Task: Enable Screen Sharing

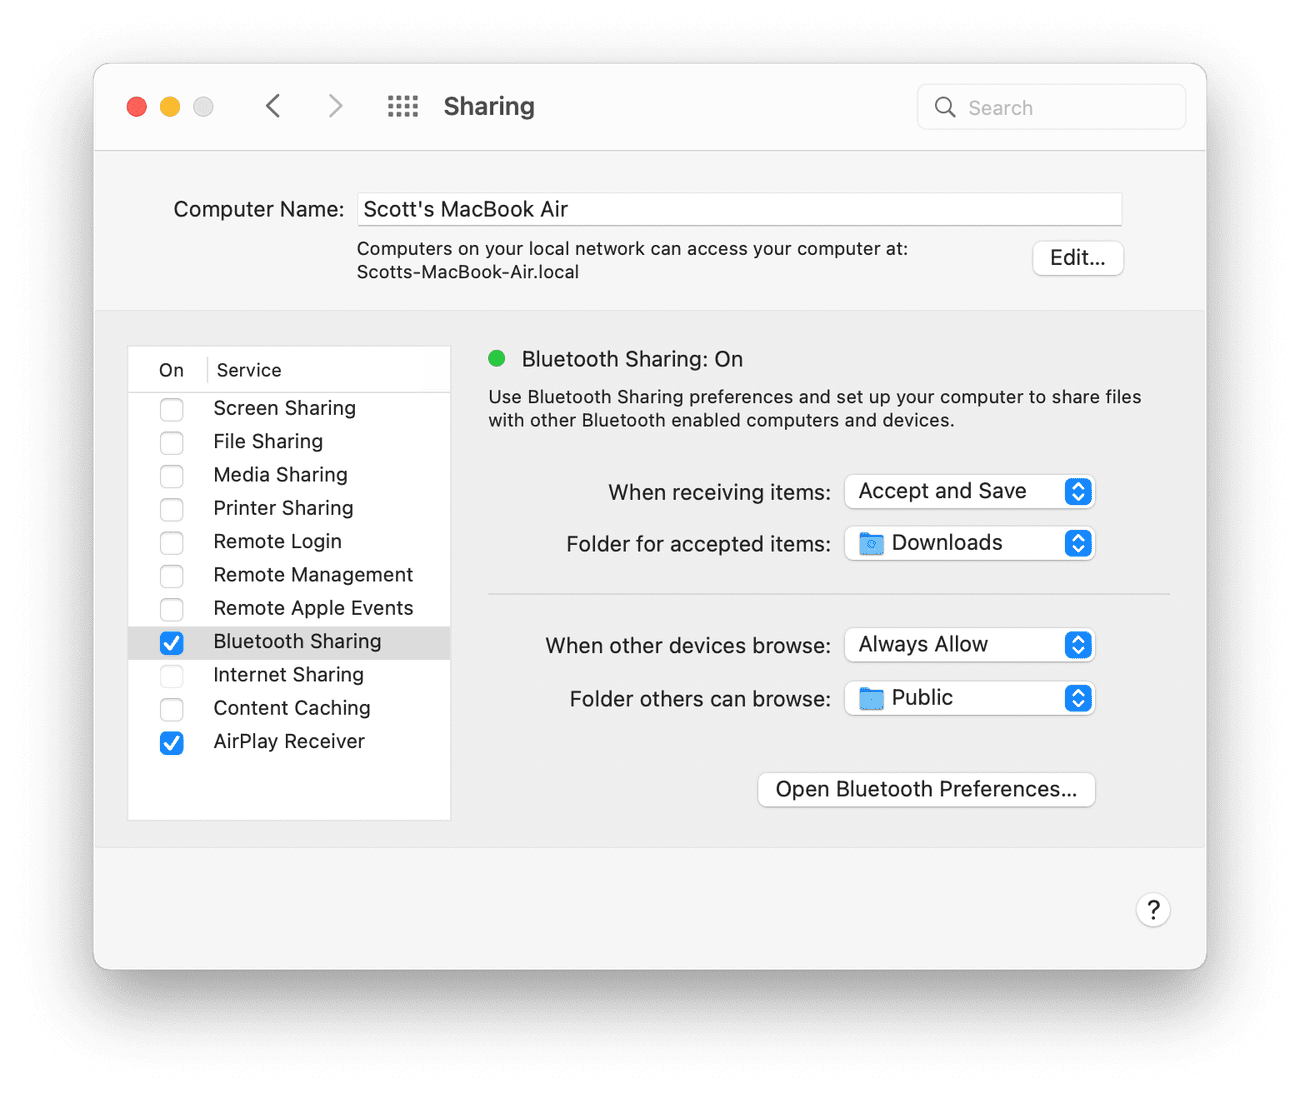Action: [x=171, y=410]
